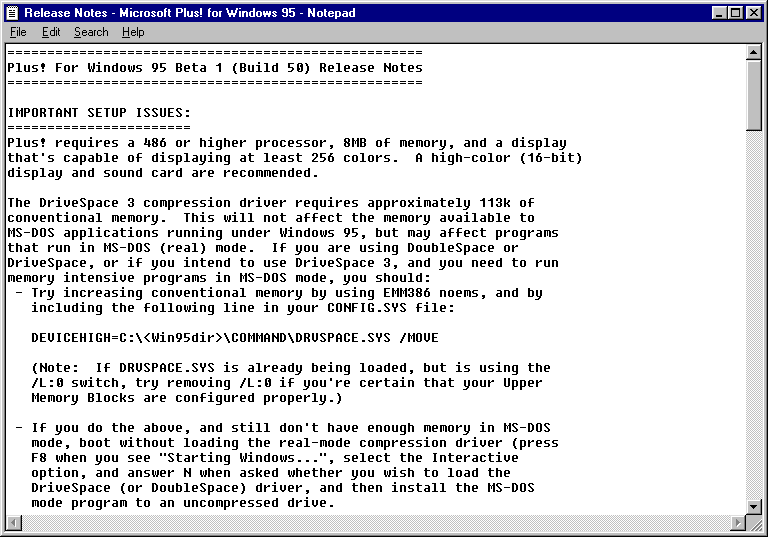Image resolution: width=768 pixels, height=537 pixels.
Task: Minimize the Notepad window
Action: pyautogui.click(x=719, y=13)
